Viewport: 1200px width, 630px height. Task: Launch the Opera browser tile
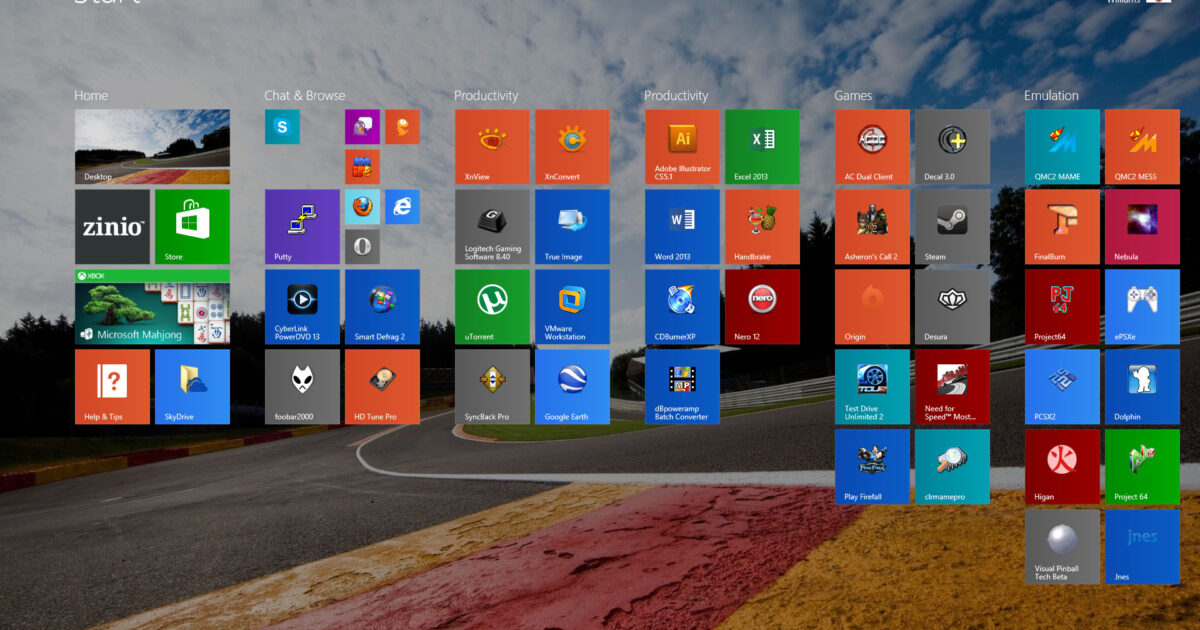point(362,247)
